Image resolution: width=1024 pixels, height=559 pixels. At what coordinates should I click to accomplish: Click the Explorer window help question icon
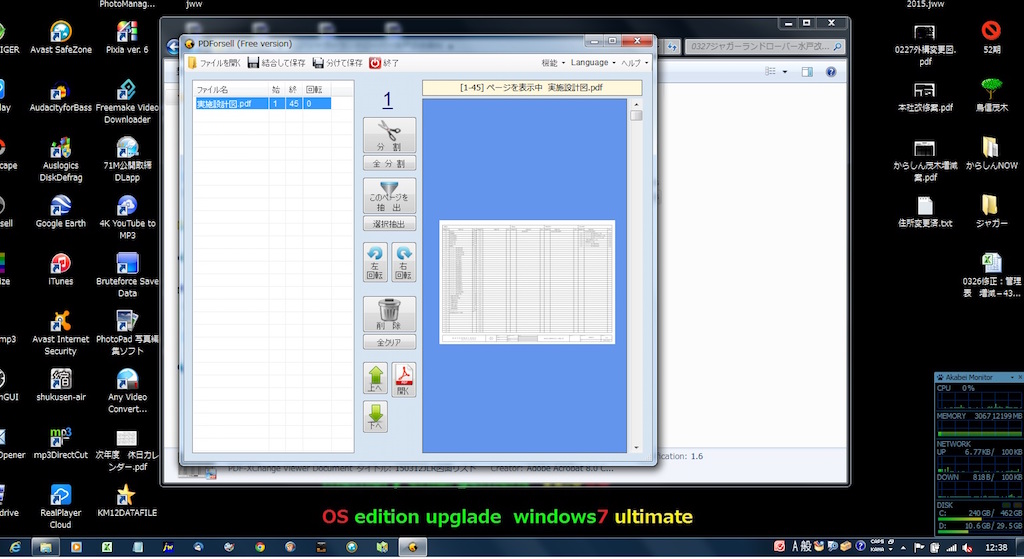point(831,72)
